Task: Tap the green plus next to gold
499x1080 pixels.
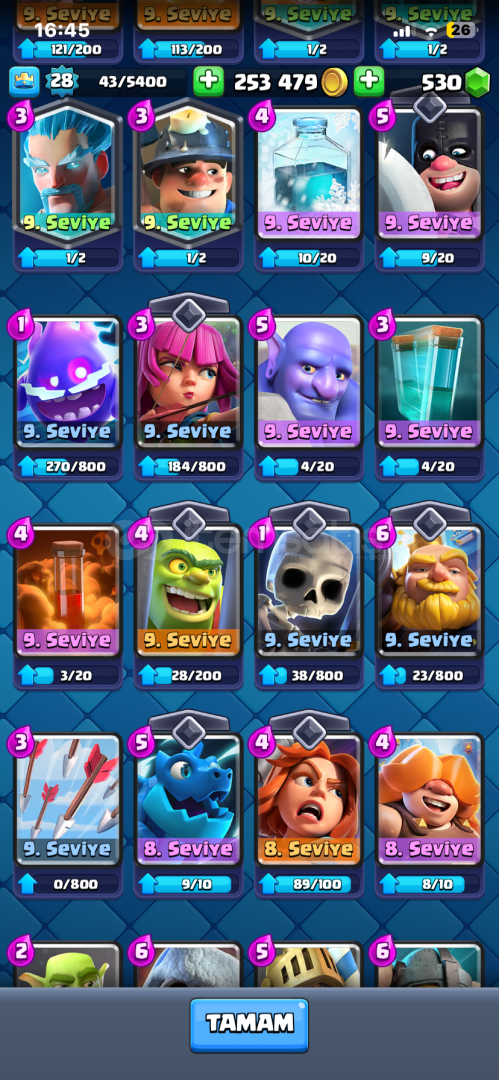Action: tap(208, 82)
